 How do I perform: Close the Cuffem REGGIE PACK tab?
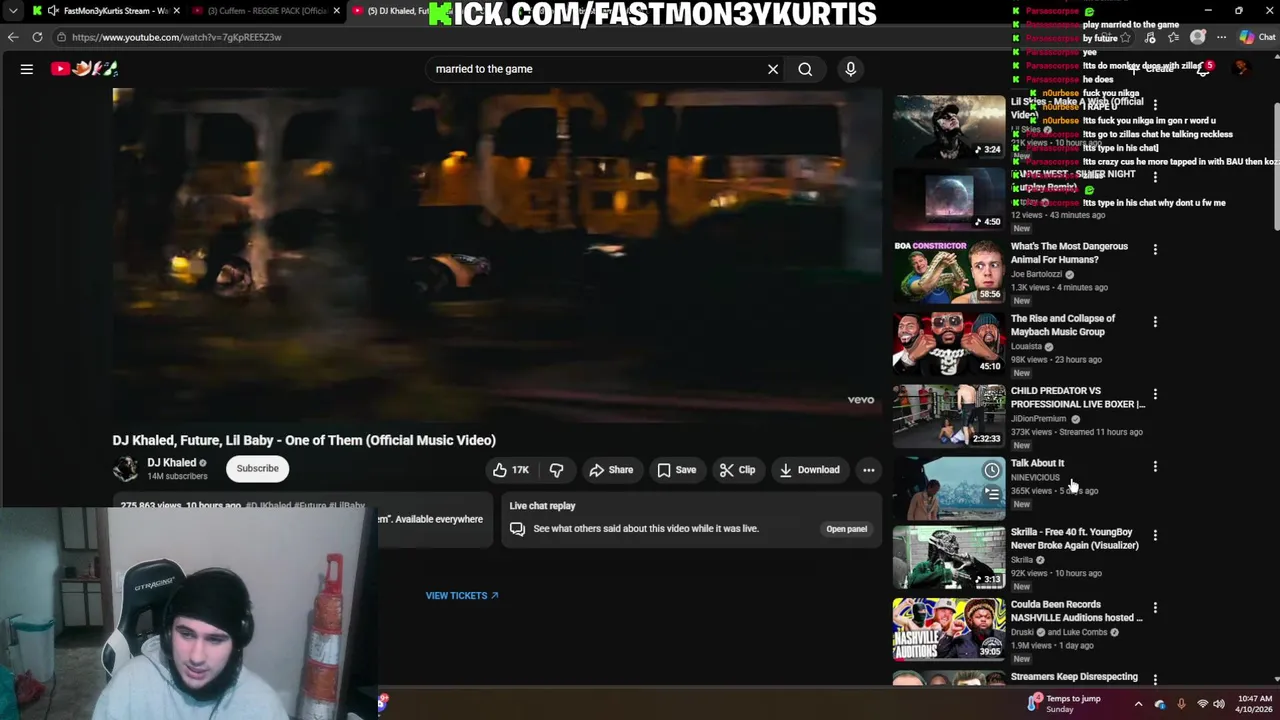[337, 11]
